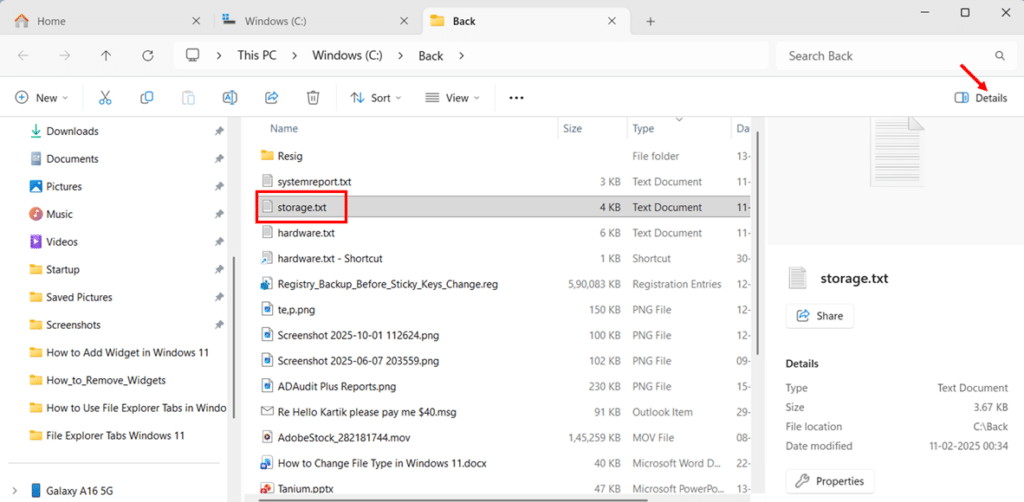Click This PC in the address bar

(x=257, y=55)
